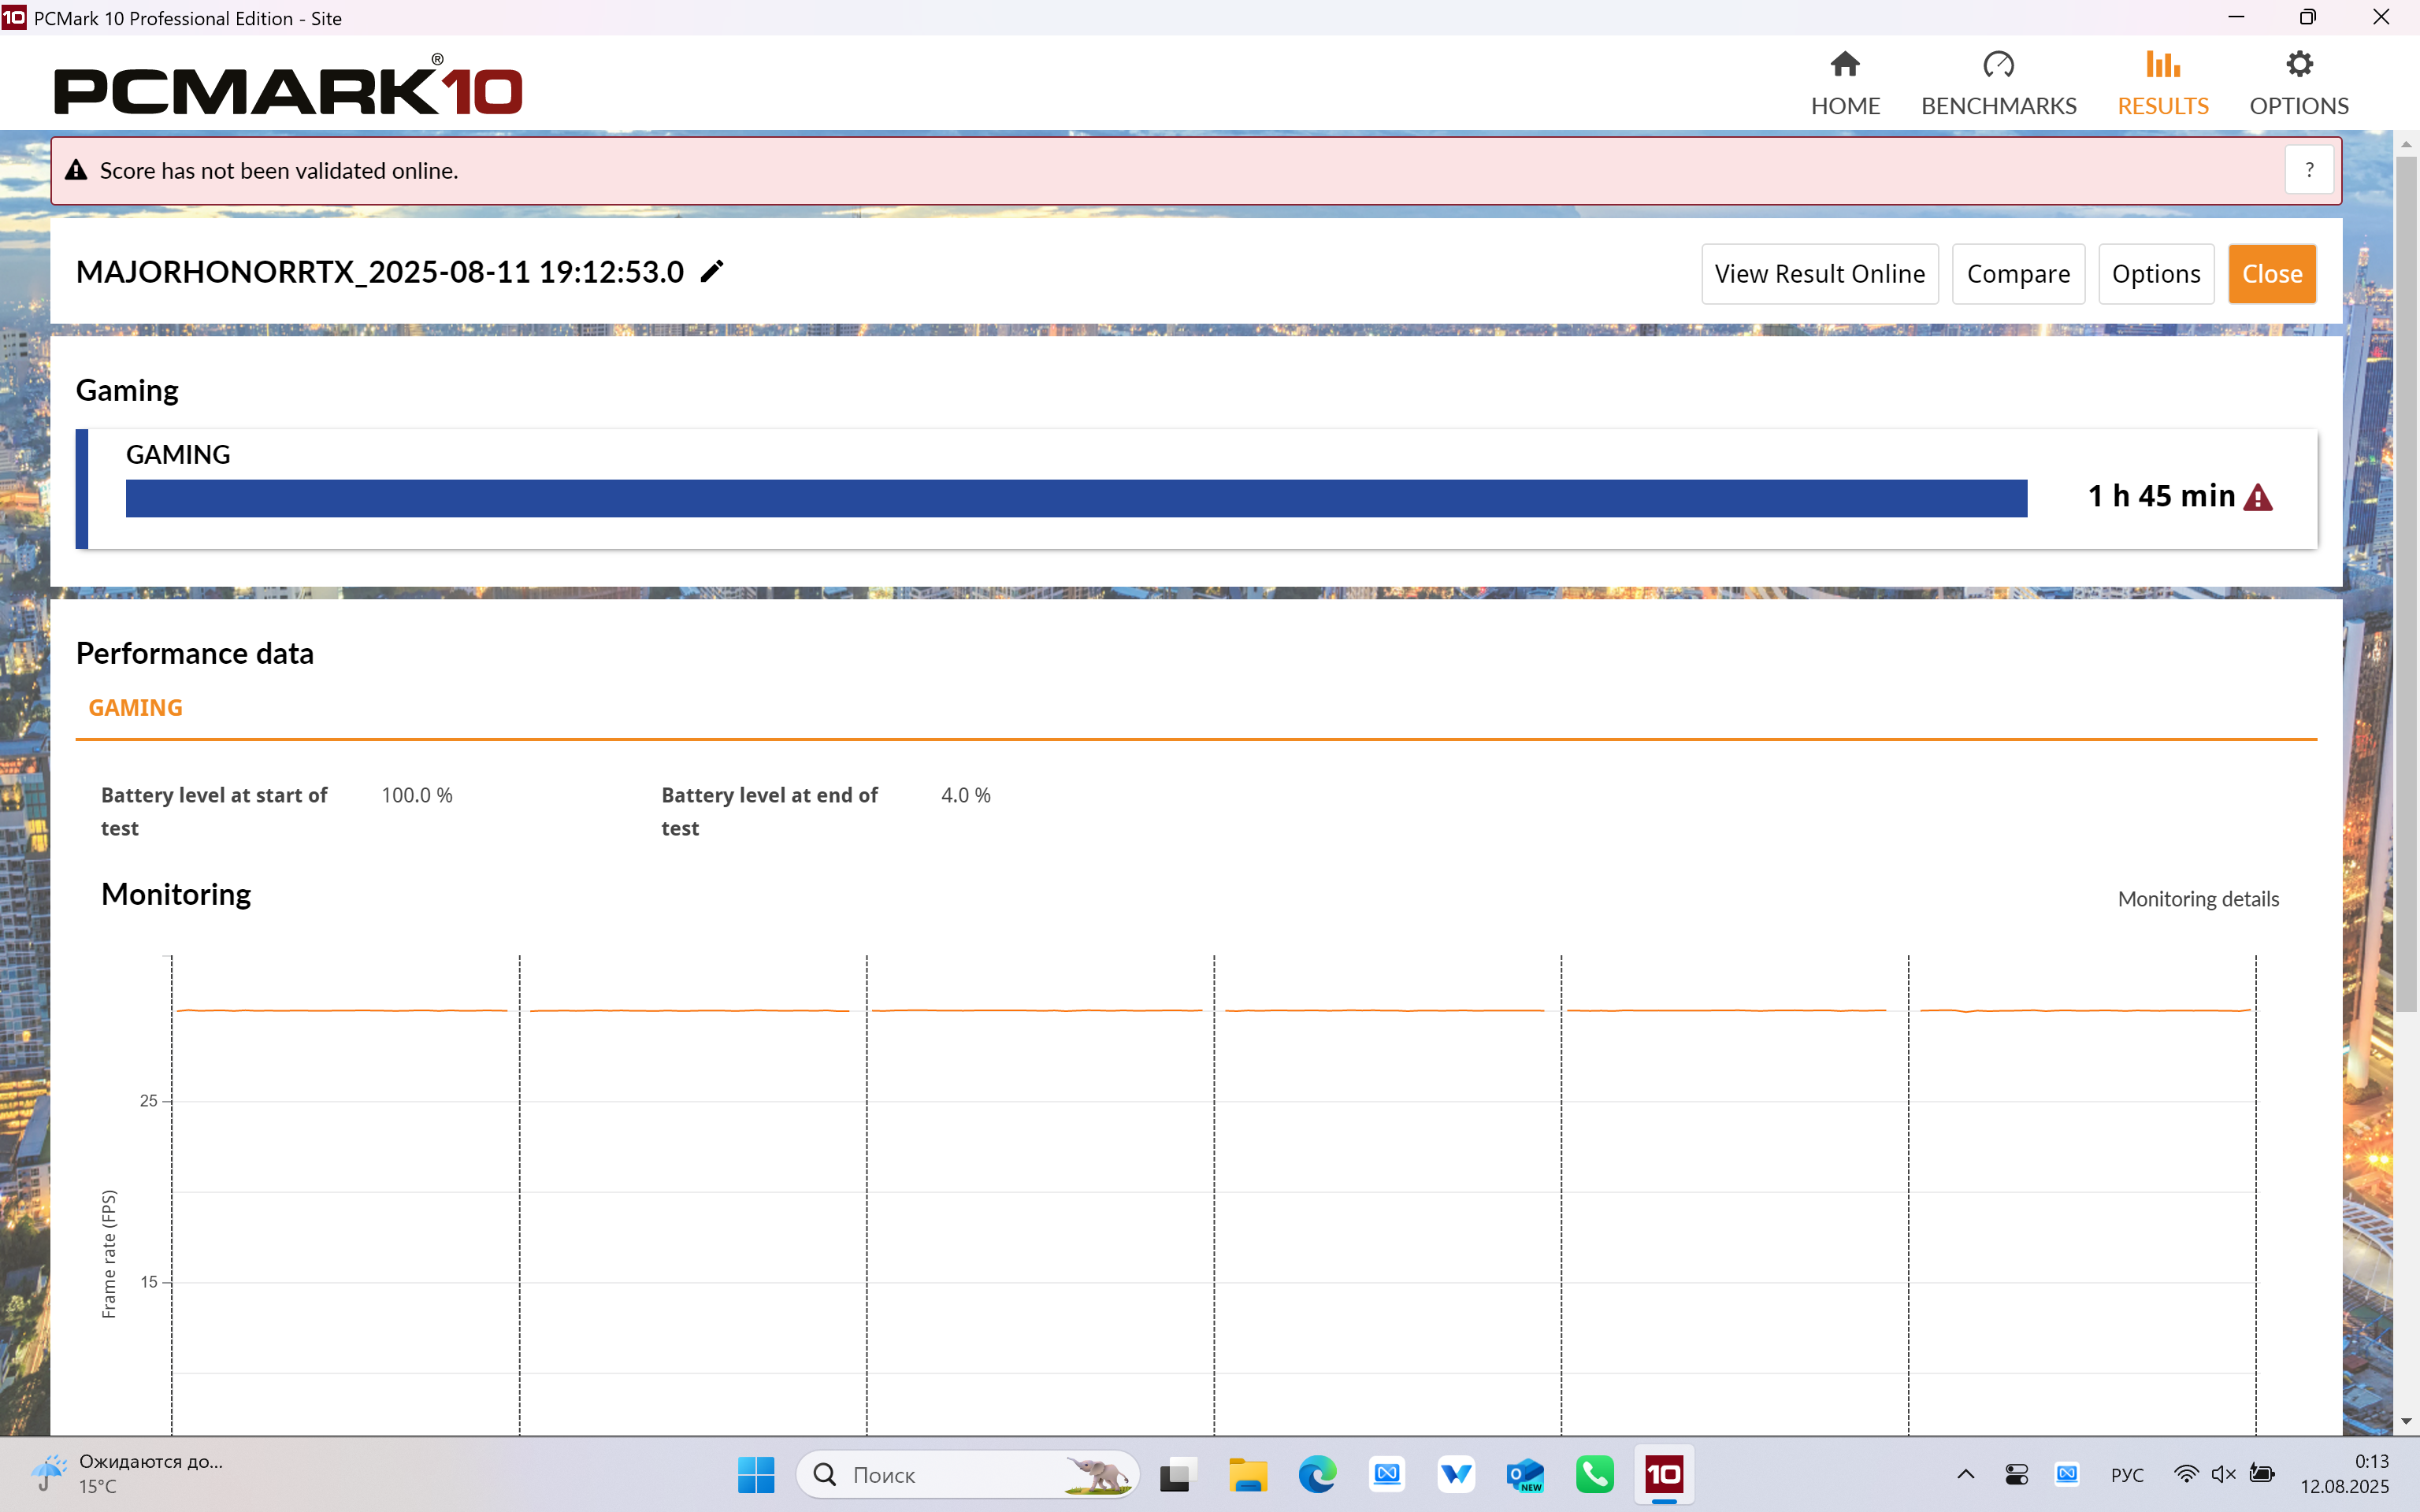Click the blue GAMING result bar
This screenshot has width=2420, height=1512.
point(1075,498)
